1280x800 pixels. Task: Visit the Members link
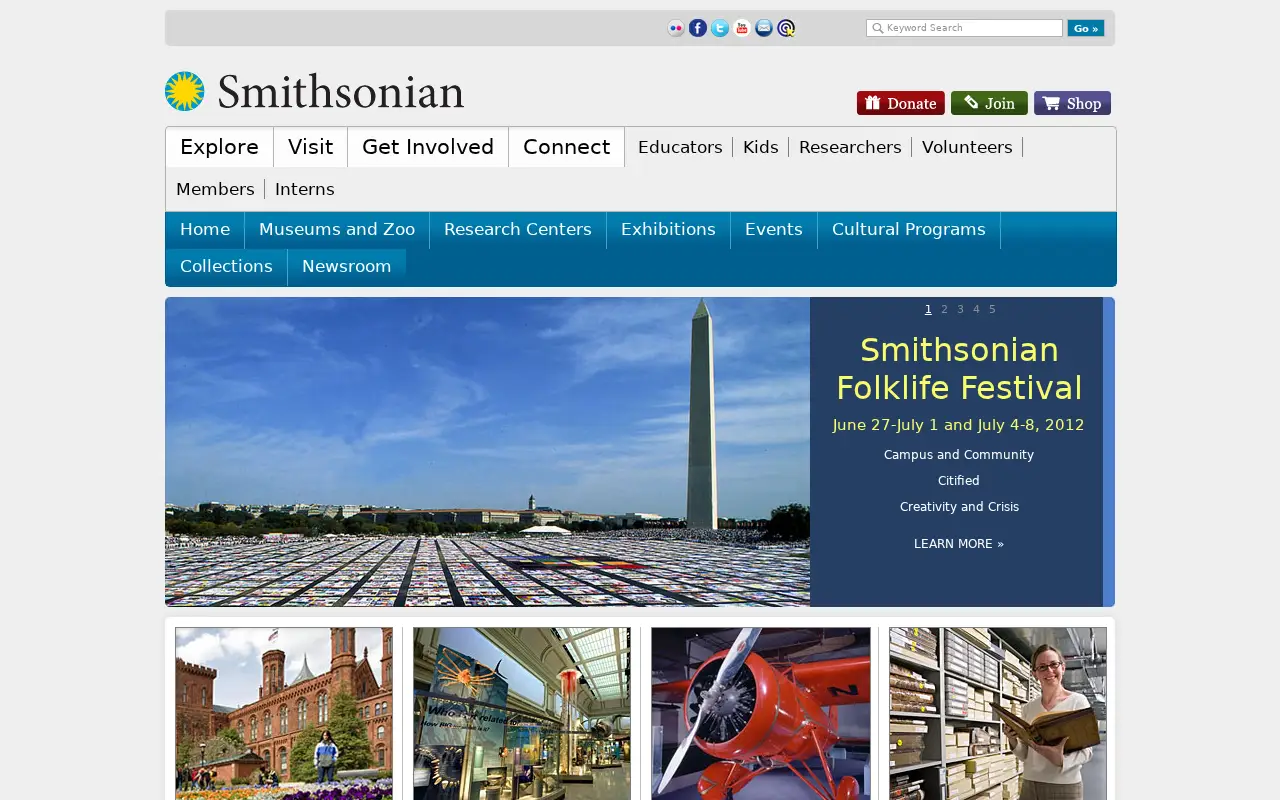(215, 189)
